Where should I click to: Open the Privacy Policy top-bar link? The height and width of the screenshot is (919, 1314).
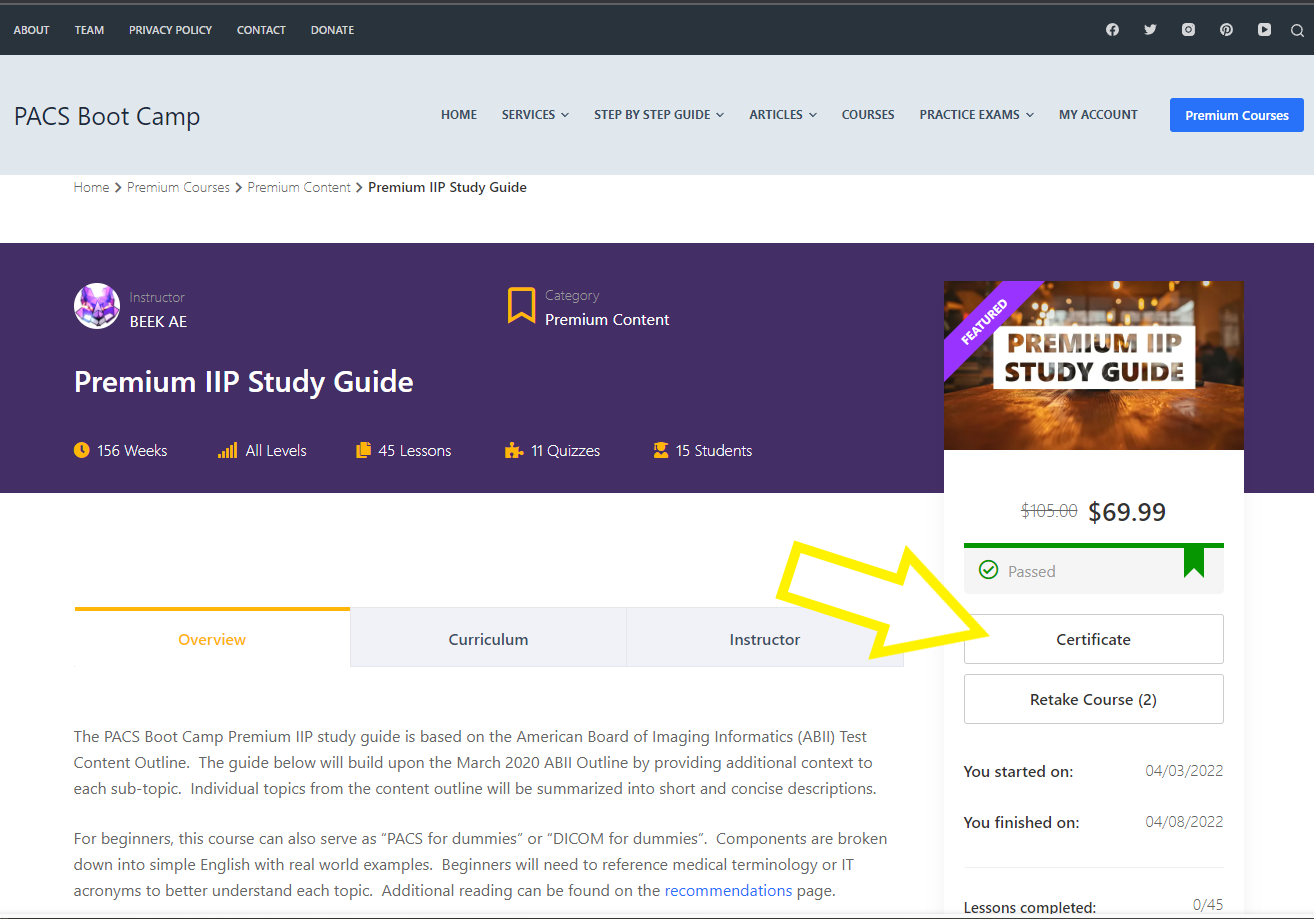point(170,30)
